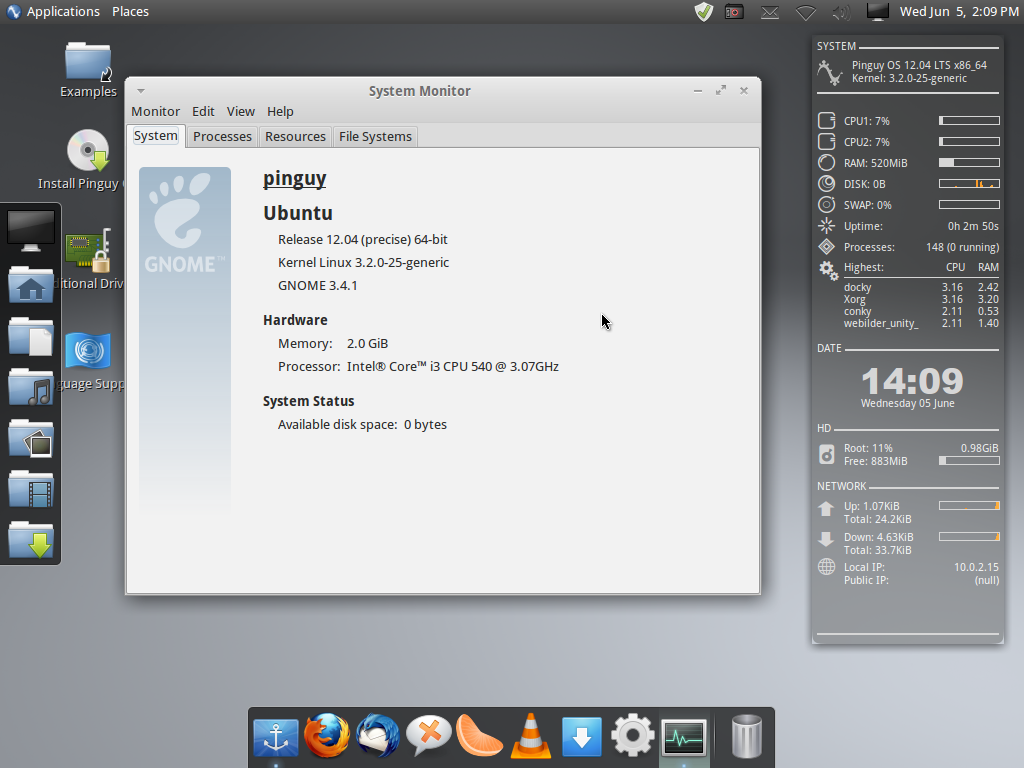Click the green shield tray icon
The width and height of the screenshot is (1024, 768).
click(703, 12)
